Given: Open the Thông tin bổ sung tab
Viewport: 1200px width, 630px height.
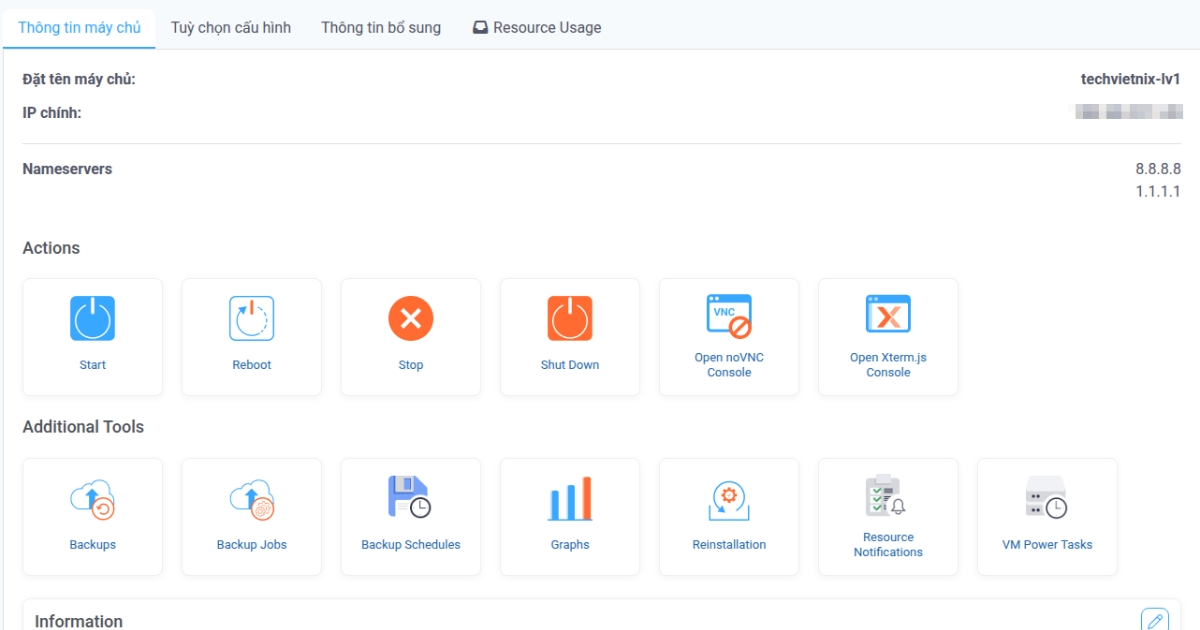Looking at the screenshot, I should click(380, 27).
